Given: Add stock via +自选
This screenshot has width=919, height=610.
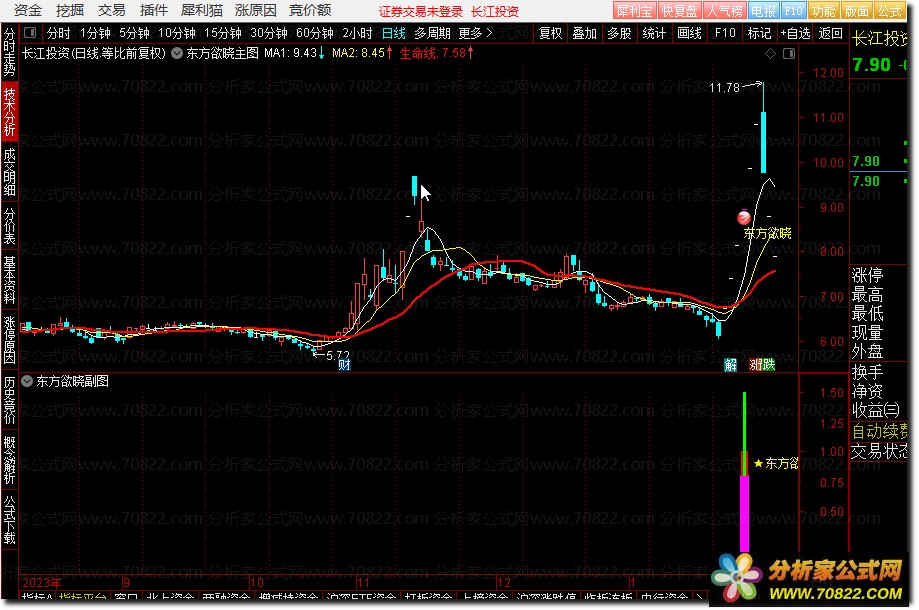Looking at the screenshot, I should click(x=795, y=33).
